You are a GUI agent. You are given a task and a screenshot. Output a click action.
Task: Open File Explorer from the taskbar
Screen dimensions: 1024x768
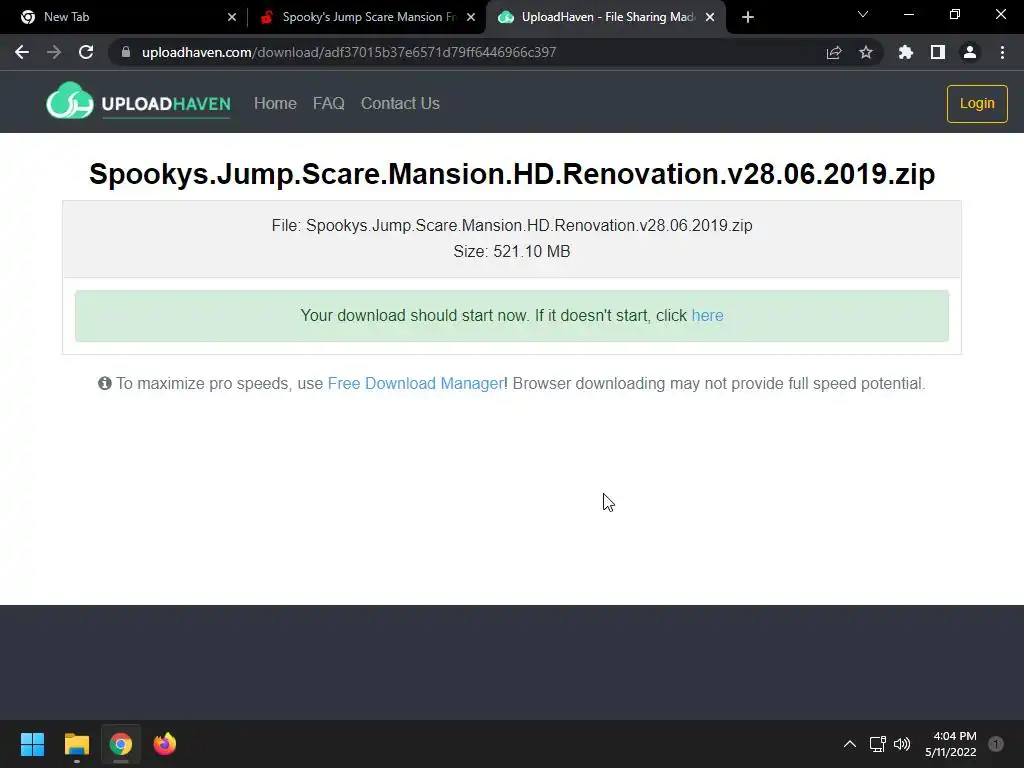[76, 744]
